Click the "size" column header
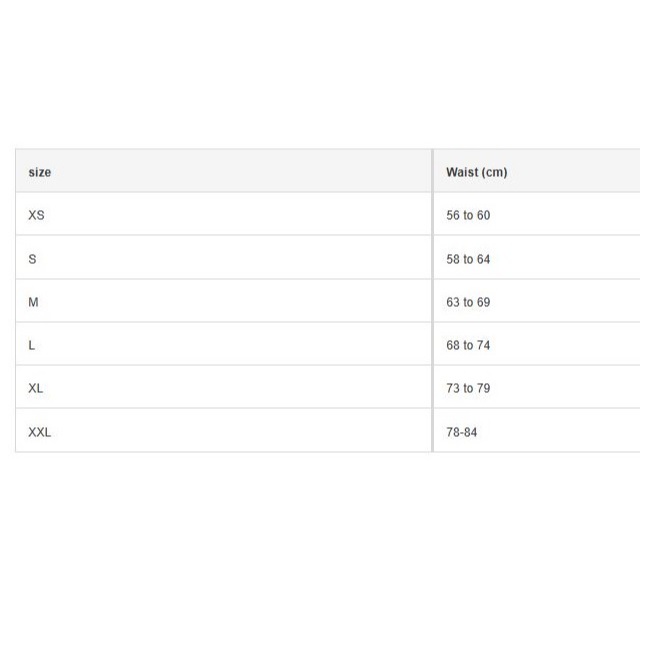 pyautogui.click(x=40, y=172)
